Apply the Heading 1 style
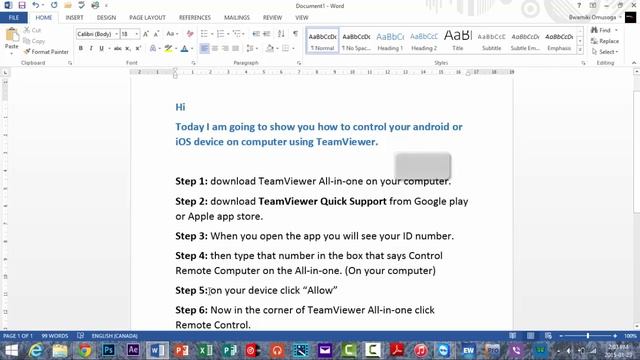640x360 pixels. coord(390,41)
